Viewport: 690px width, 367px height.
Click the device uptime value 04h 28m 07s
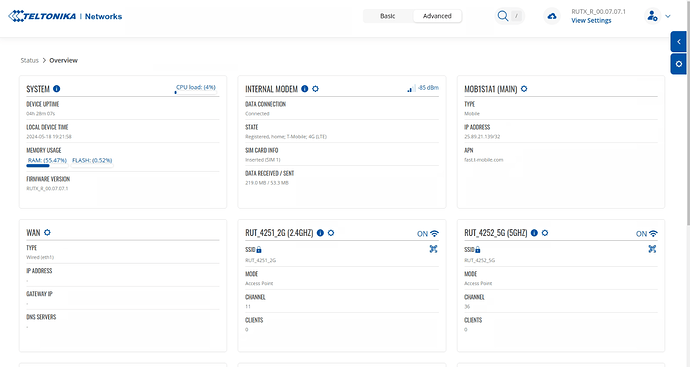[x=40, y=114]
